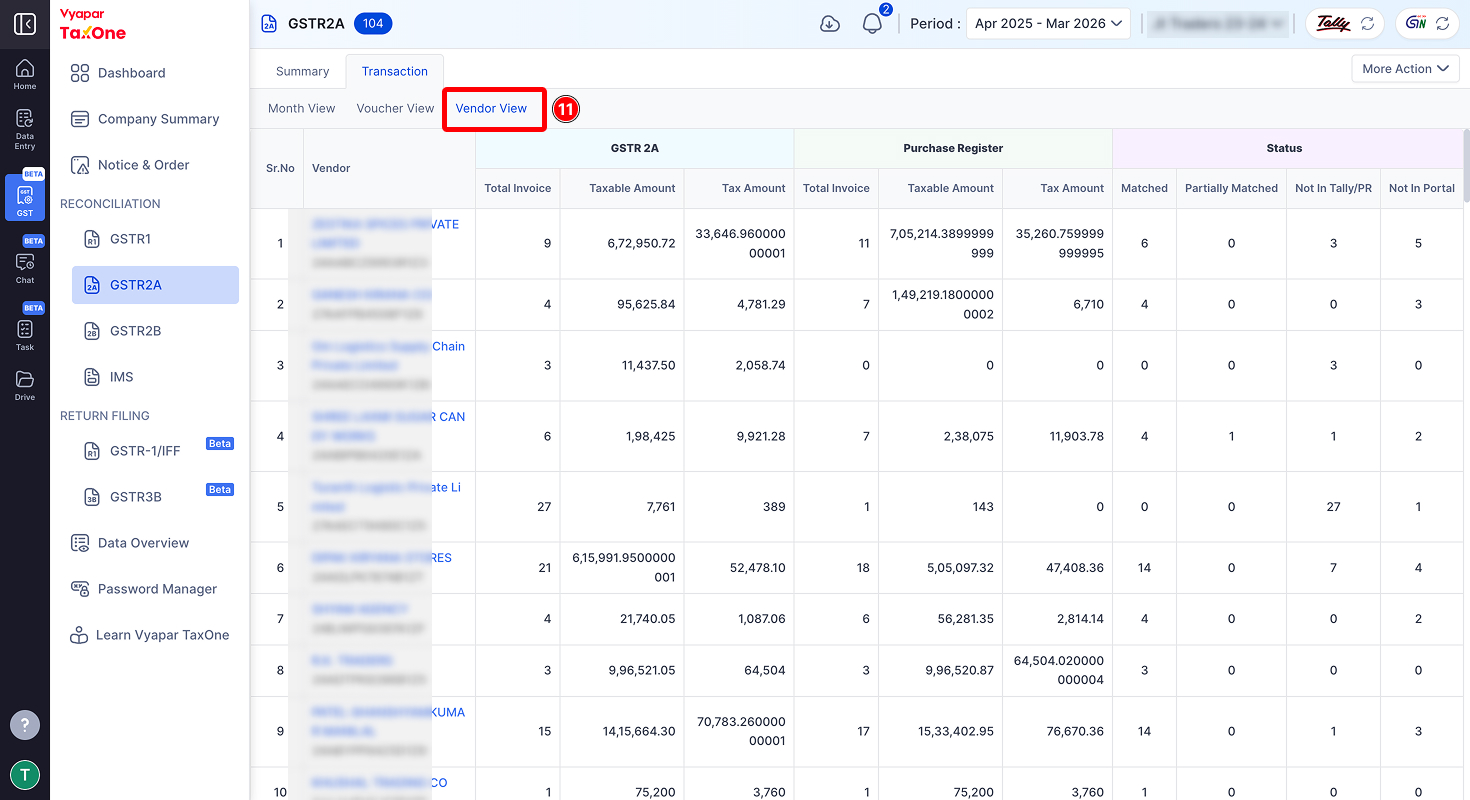1470x800 pixels.
Task: Open GSTR2A reconciliation
Action: point(155,285)
